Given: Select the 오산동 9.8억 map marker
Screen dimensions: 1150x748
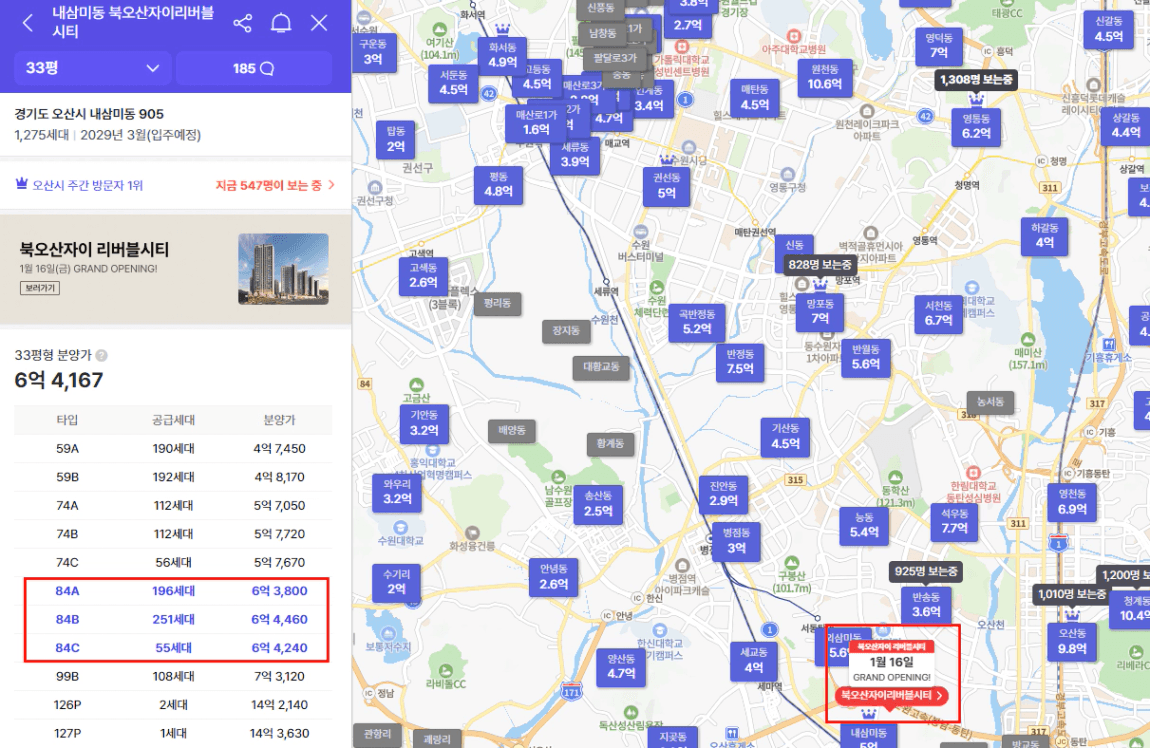Looking at the screenshot, I should pyautogui.click(x=1072, y=641).
